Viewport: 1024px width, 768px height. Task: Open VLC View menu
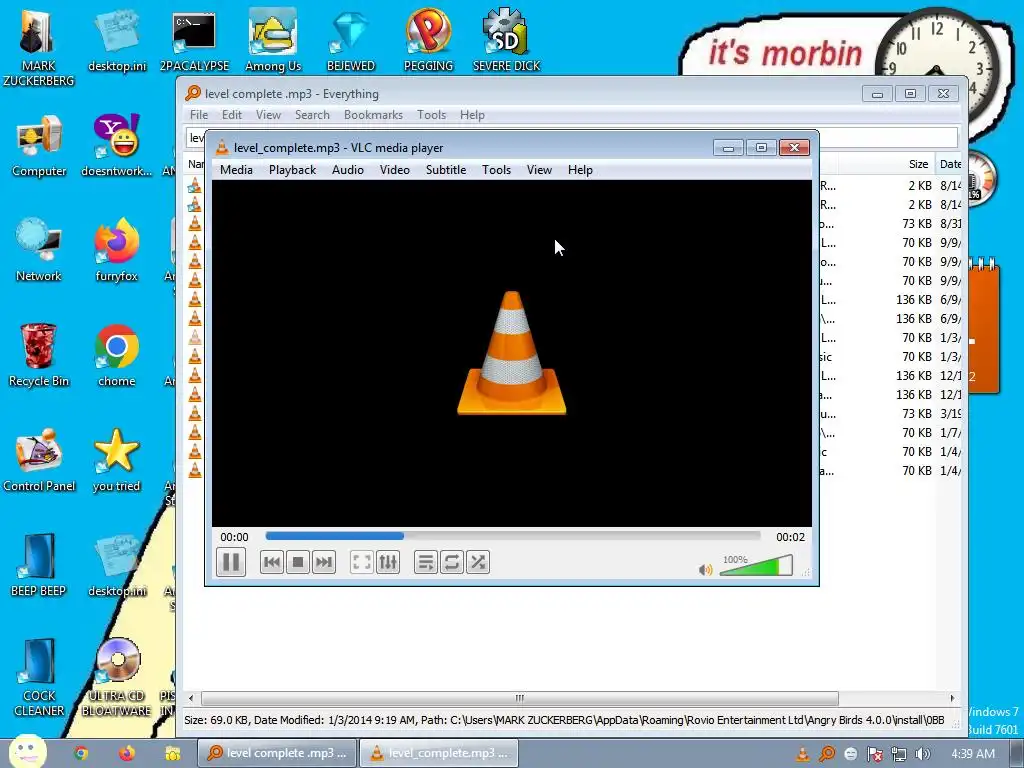coord(539,170)
